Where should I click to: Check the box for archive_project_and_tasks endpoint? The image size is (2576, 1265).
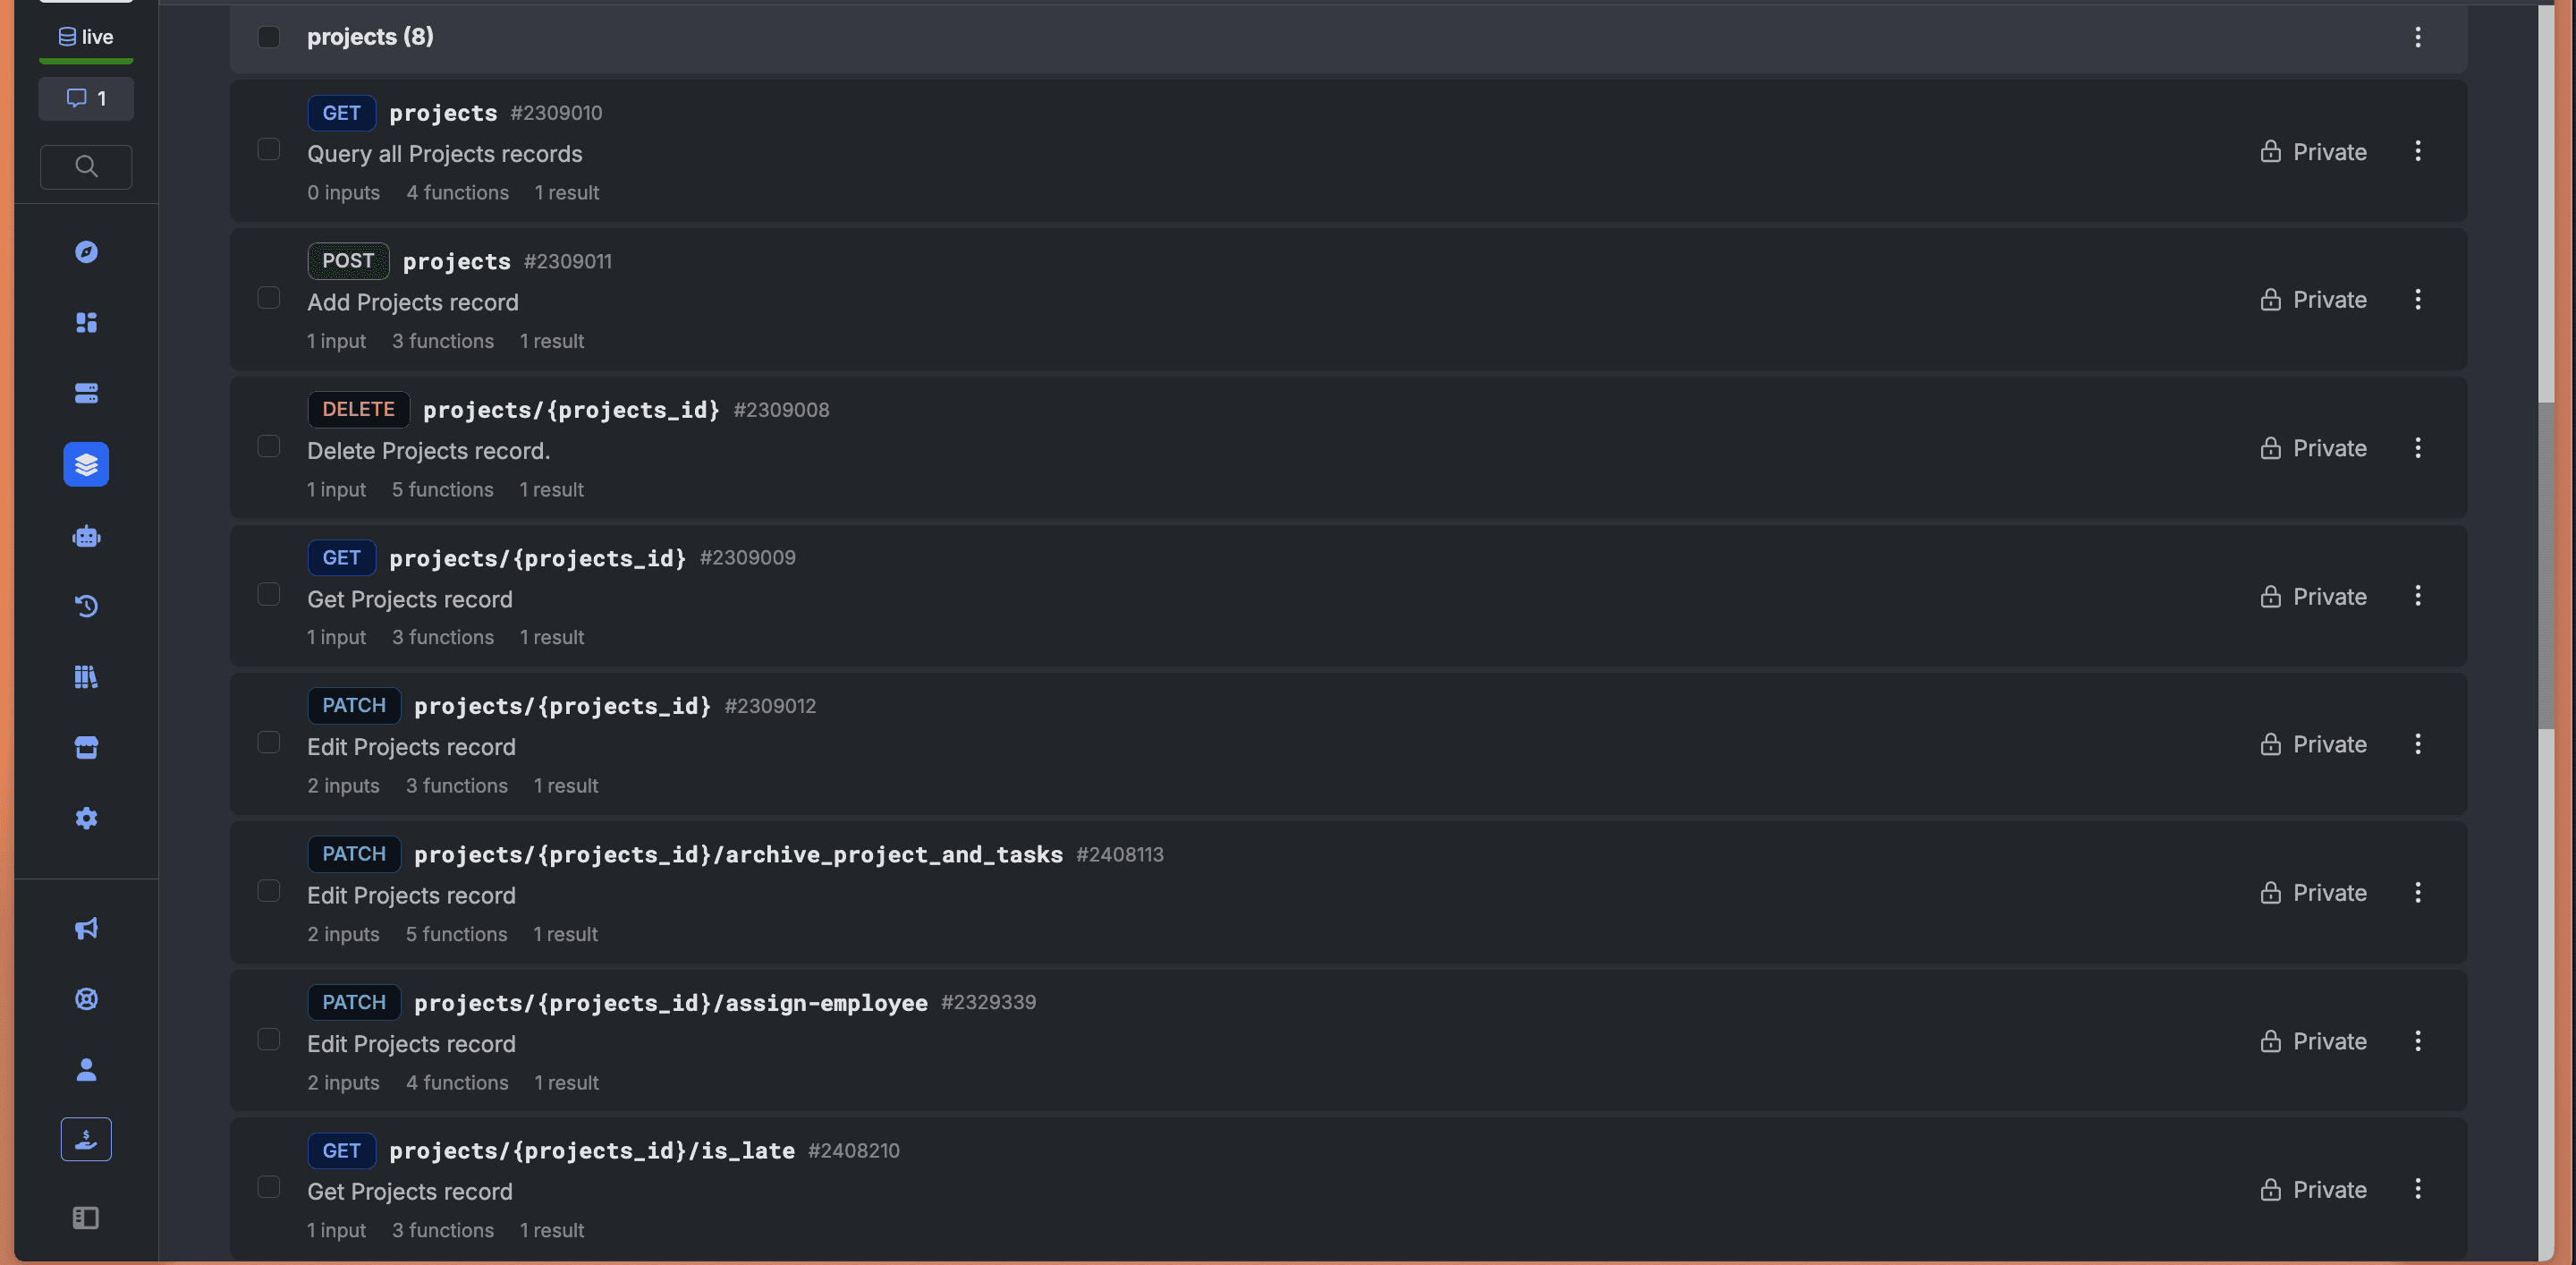(x=268, y=891)
